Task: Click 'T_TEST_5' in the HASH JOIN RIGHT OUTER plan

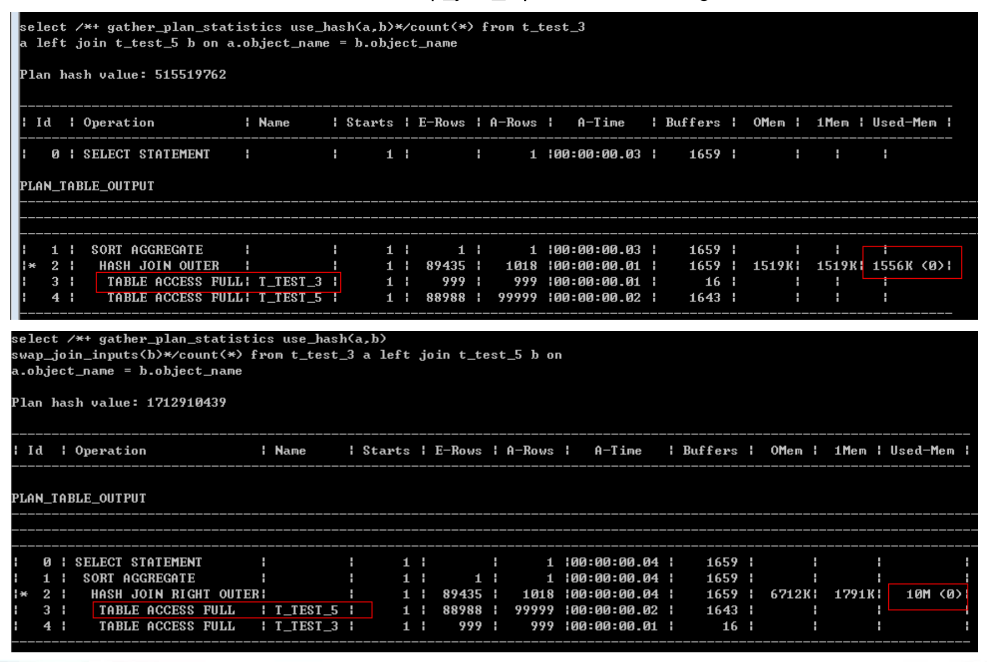Action: pyautogui.click(x=307, y=610)
